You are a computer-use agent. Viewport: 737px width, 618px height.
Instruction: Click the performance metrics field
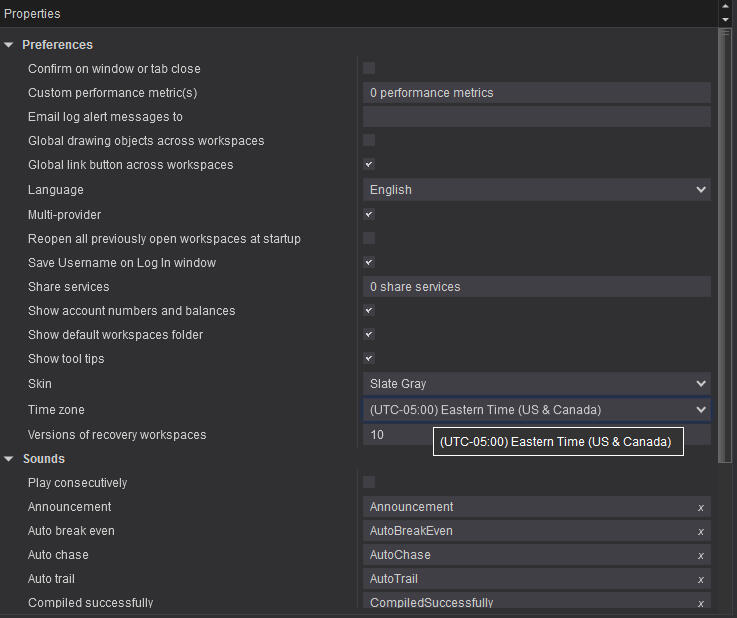[x=536, y=93]
